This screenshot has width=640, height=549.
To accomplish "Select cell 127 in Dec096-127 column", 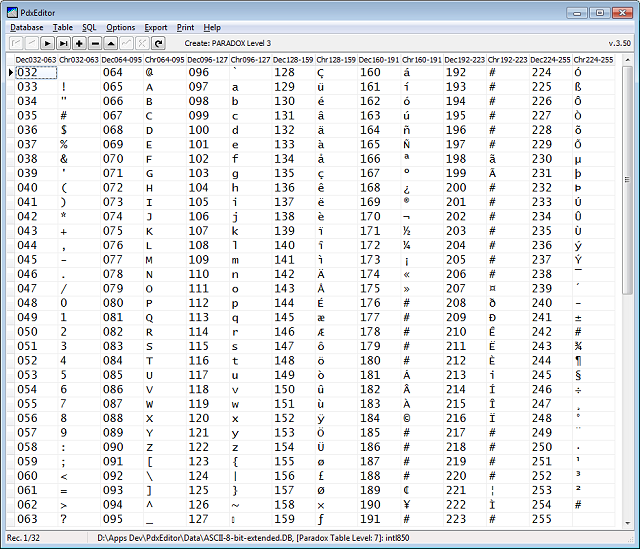I will pos(207,519).
